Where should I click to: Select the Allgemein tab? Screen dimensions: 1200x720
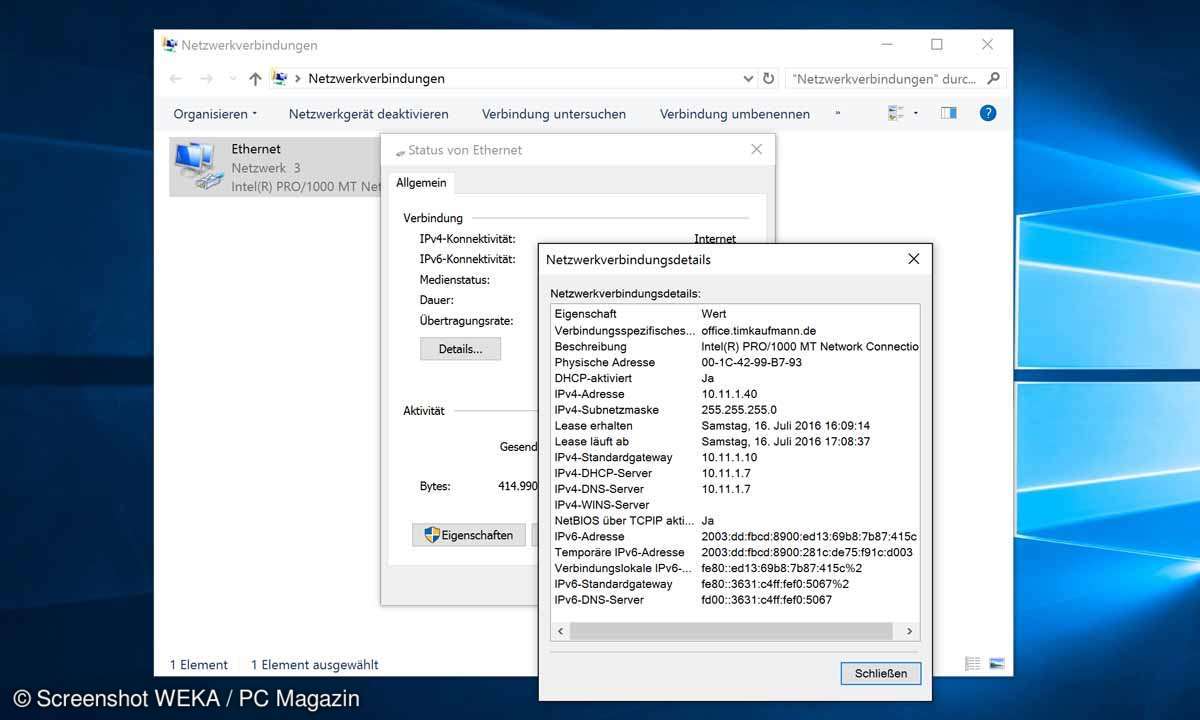(422, 183)
